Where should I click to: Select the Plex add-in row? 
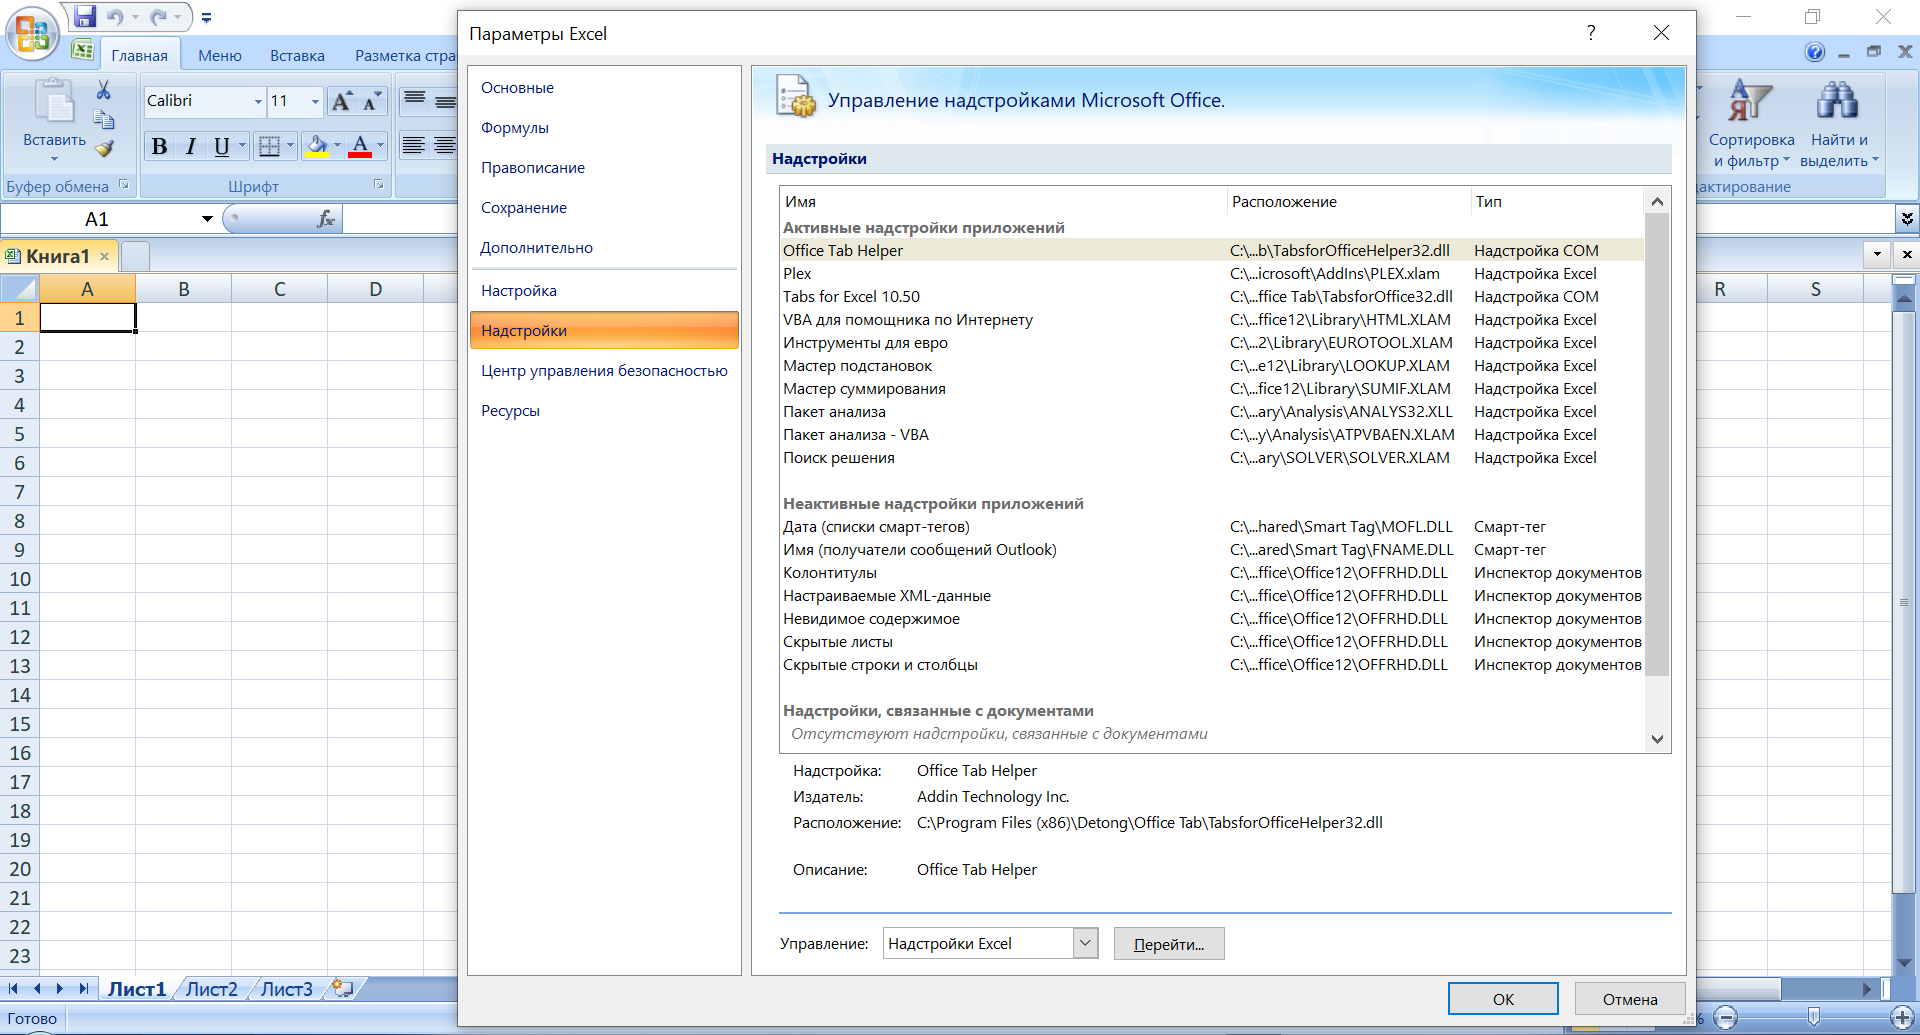(1211, 274)
